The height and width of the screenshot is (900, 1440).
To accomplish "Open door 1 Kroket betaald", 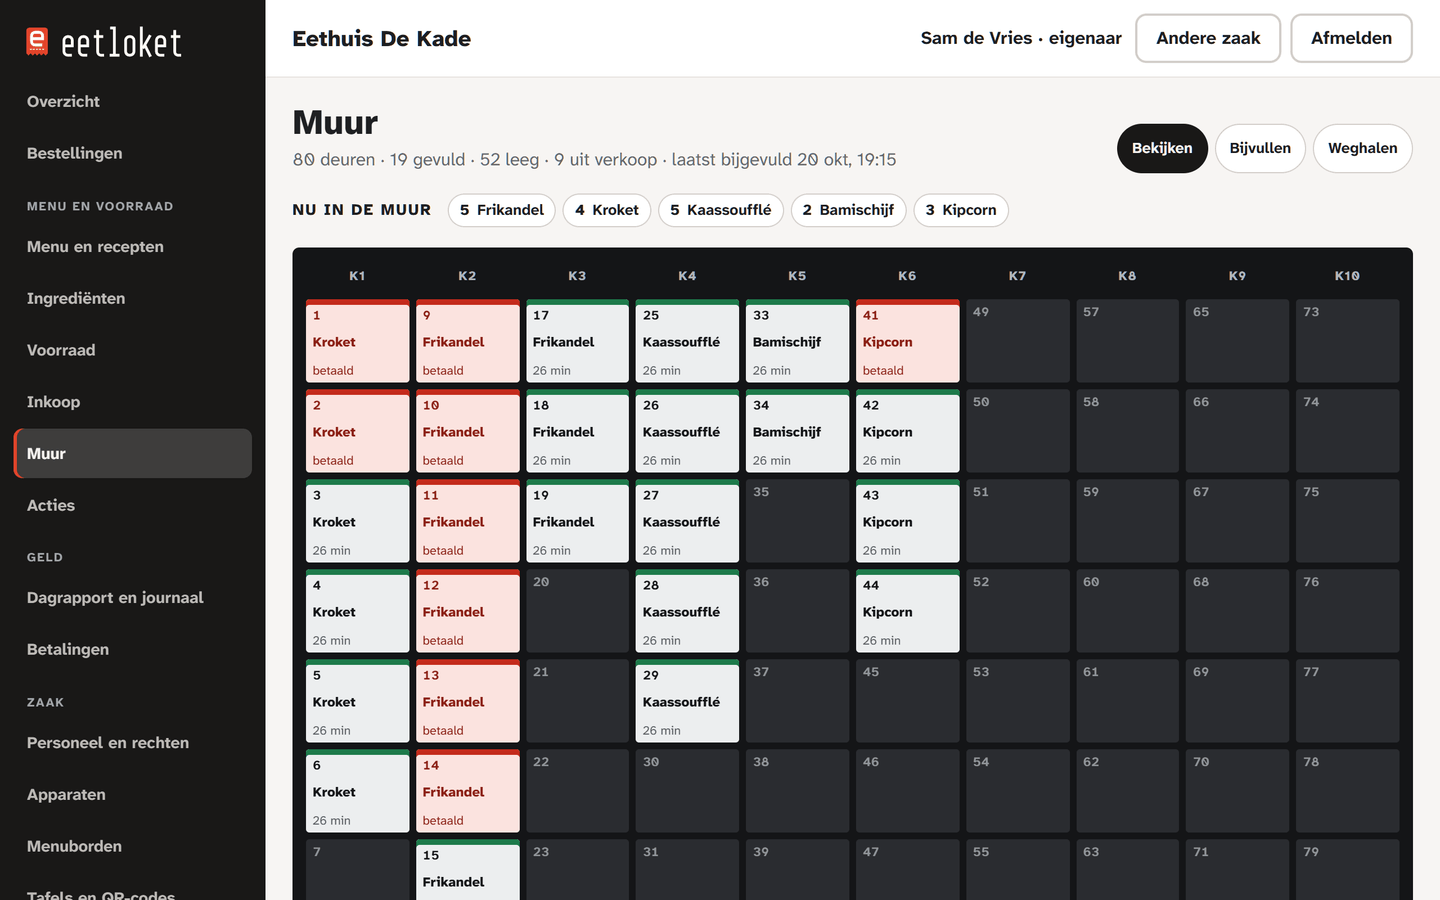I will point(358,341).
